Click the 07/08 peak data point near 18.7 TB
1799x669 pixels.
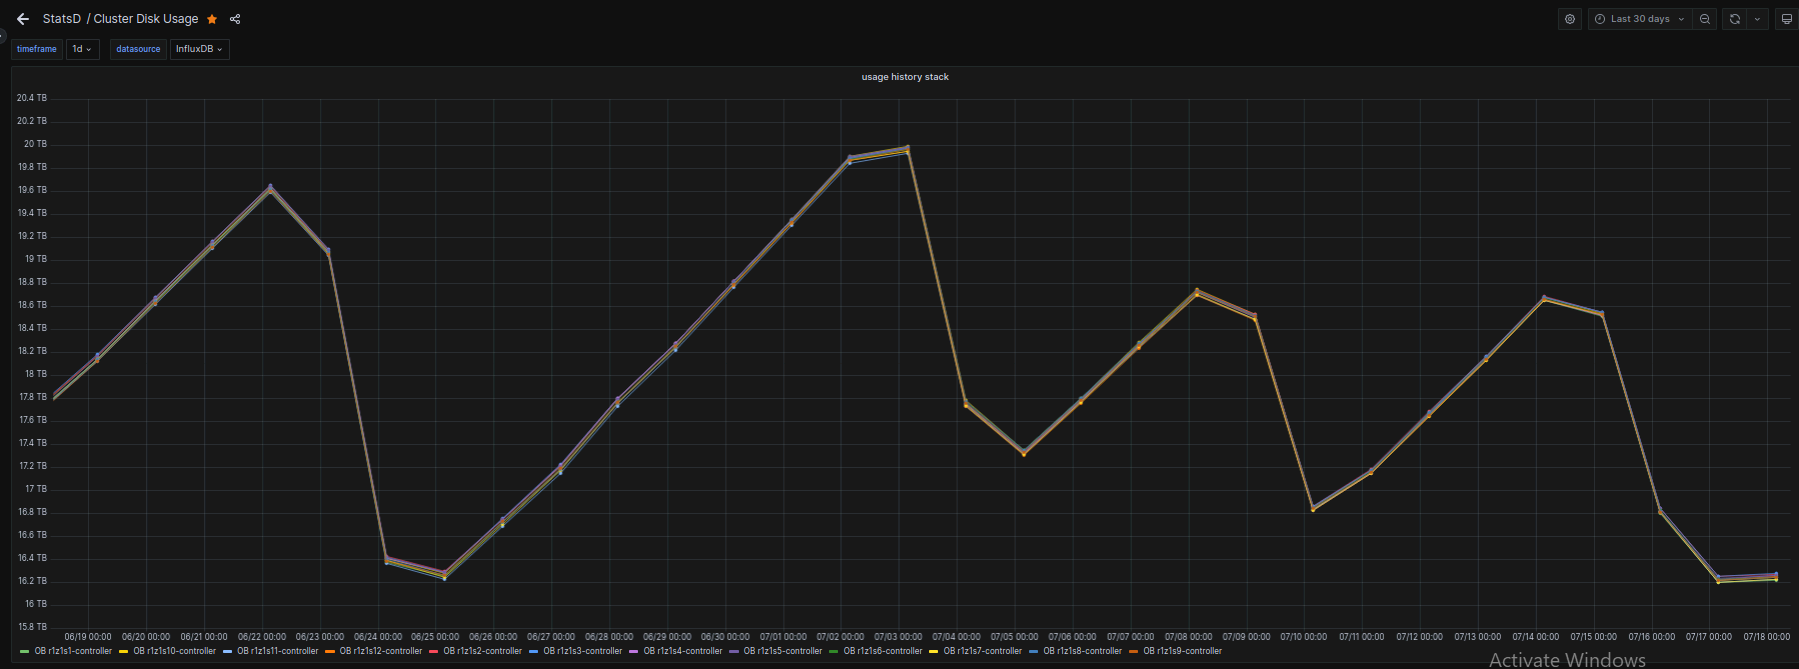click(1197, 292)
